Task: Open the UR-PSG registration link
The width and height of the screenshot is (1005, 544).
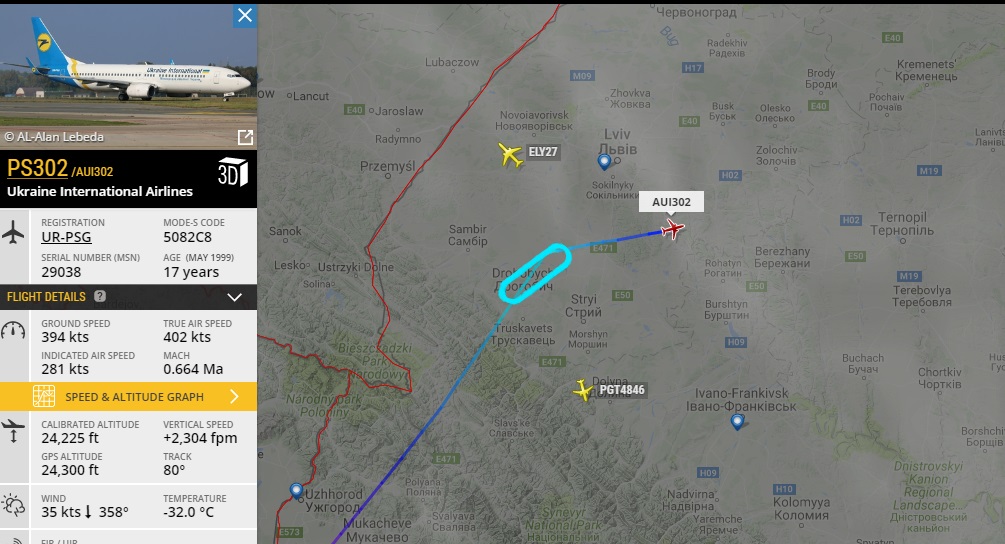Action: [67, 237]
